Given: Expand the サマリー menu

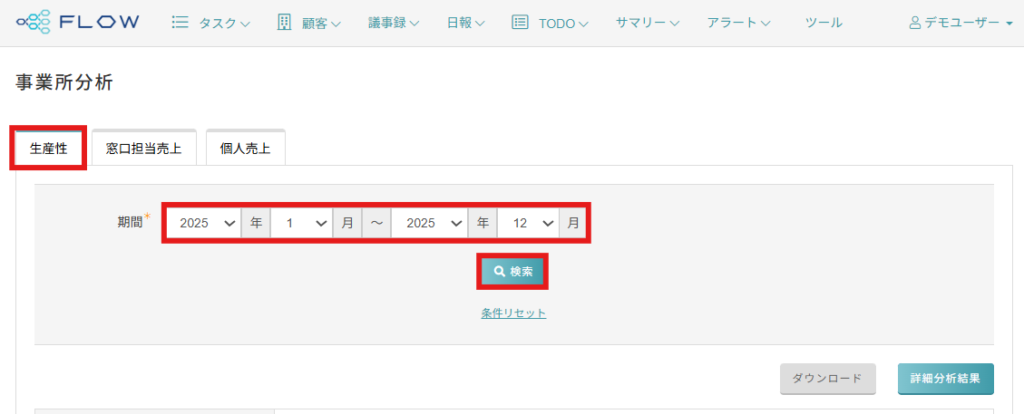Looking at the screenshot, I should coord(647,22).
